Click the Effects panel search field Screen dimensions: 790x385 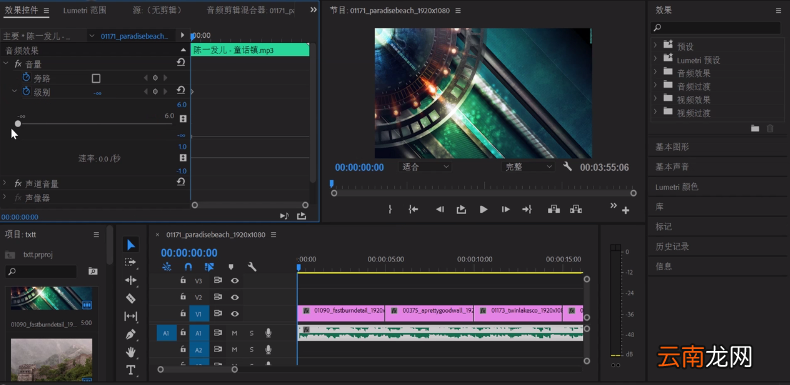tap(715, 28)
